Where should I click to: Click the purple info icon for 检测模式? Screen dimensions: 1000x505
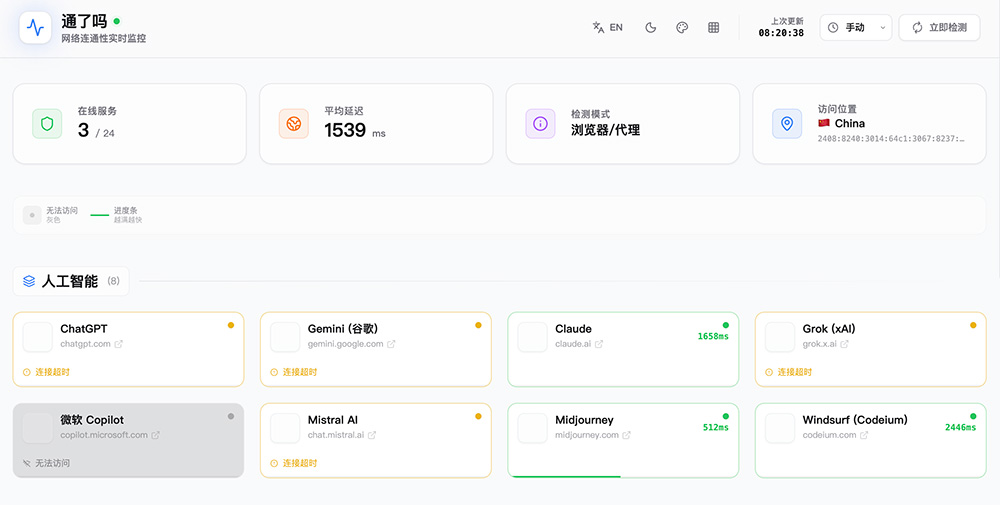(x=540, y=124)
